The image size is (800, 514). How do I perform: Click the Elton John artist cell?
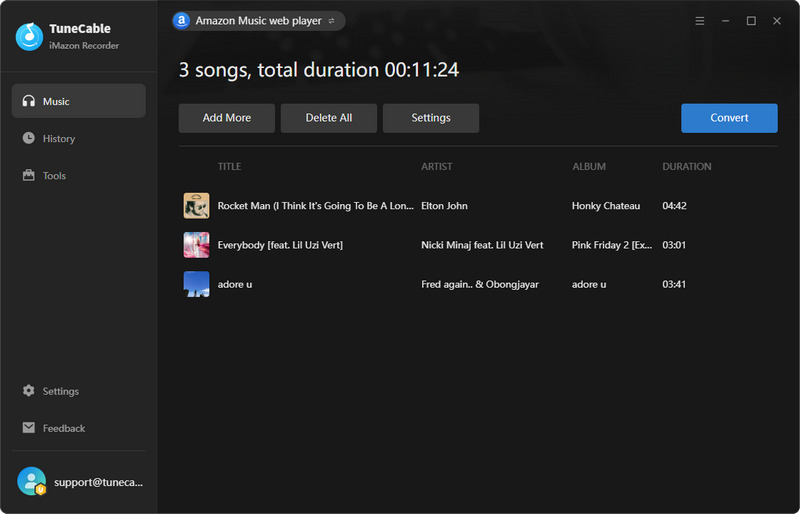click(x=444, y=206)
